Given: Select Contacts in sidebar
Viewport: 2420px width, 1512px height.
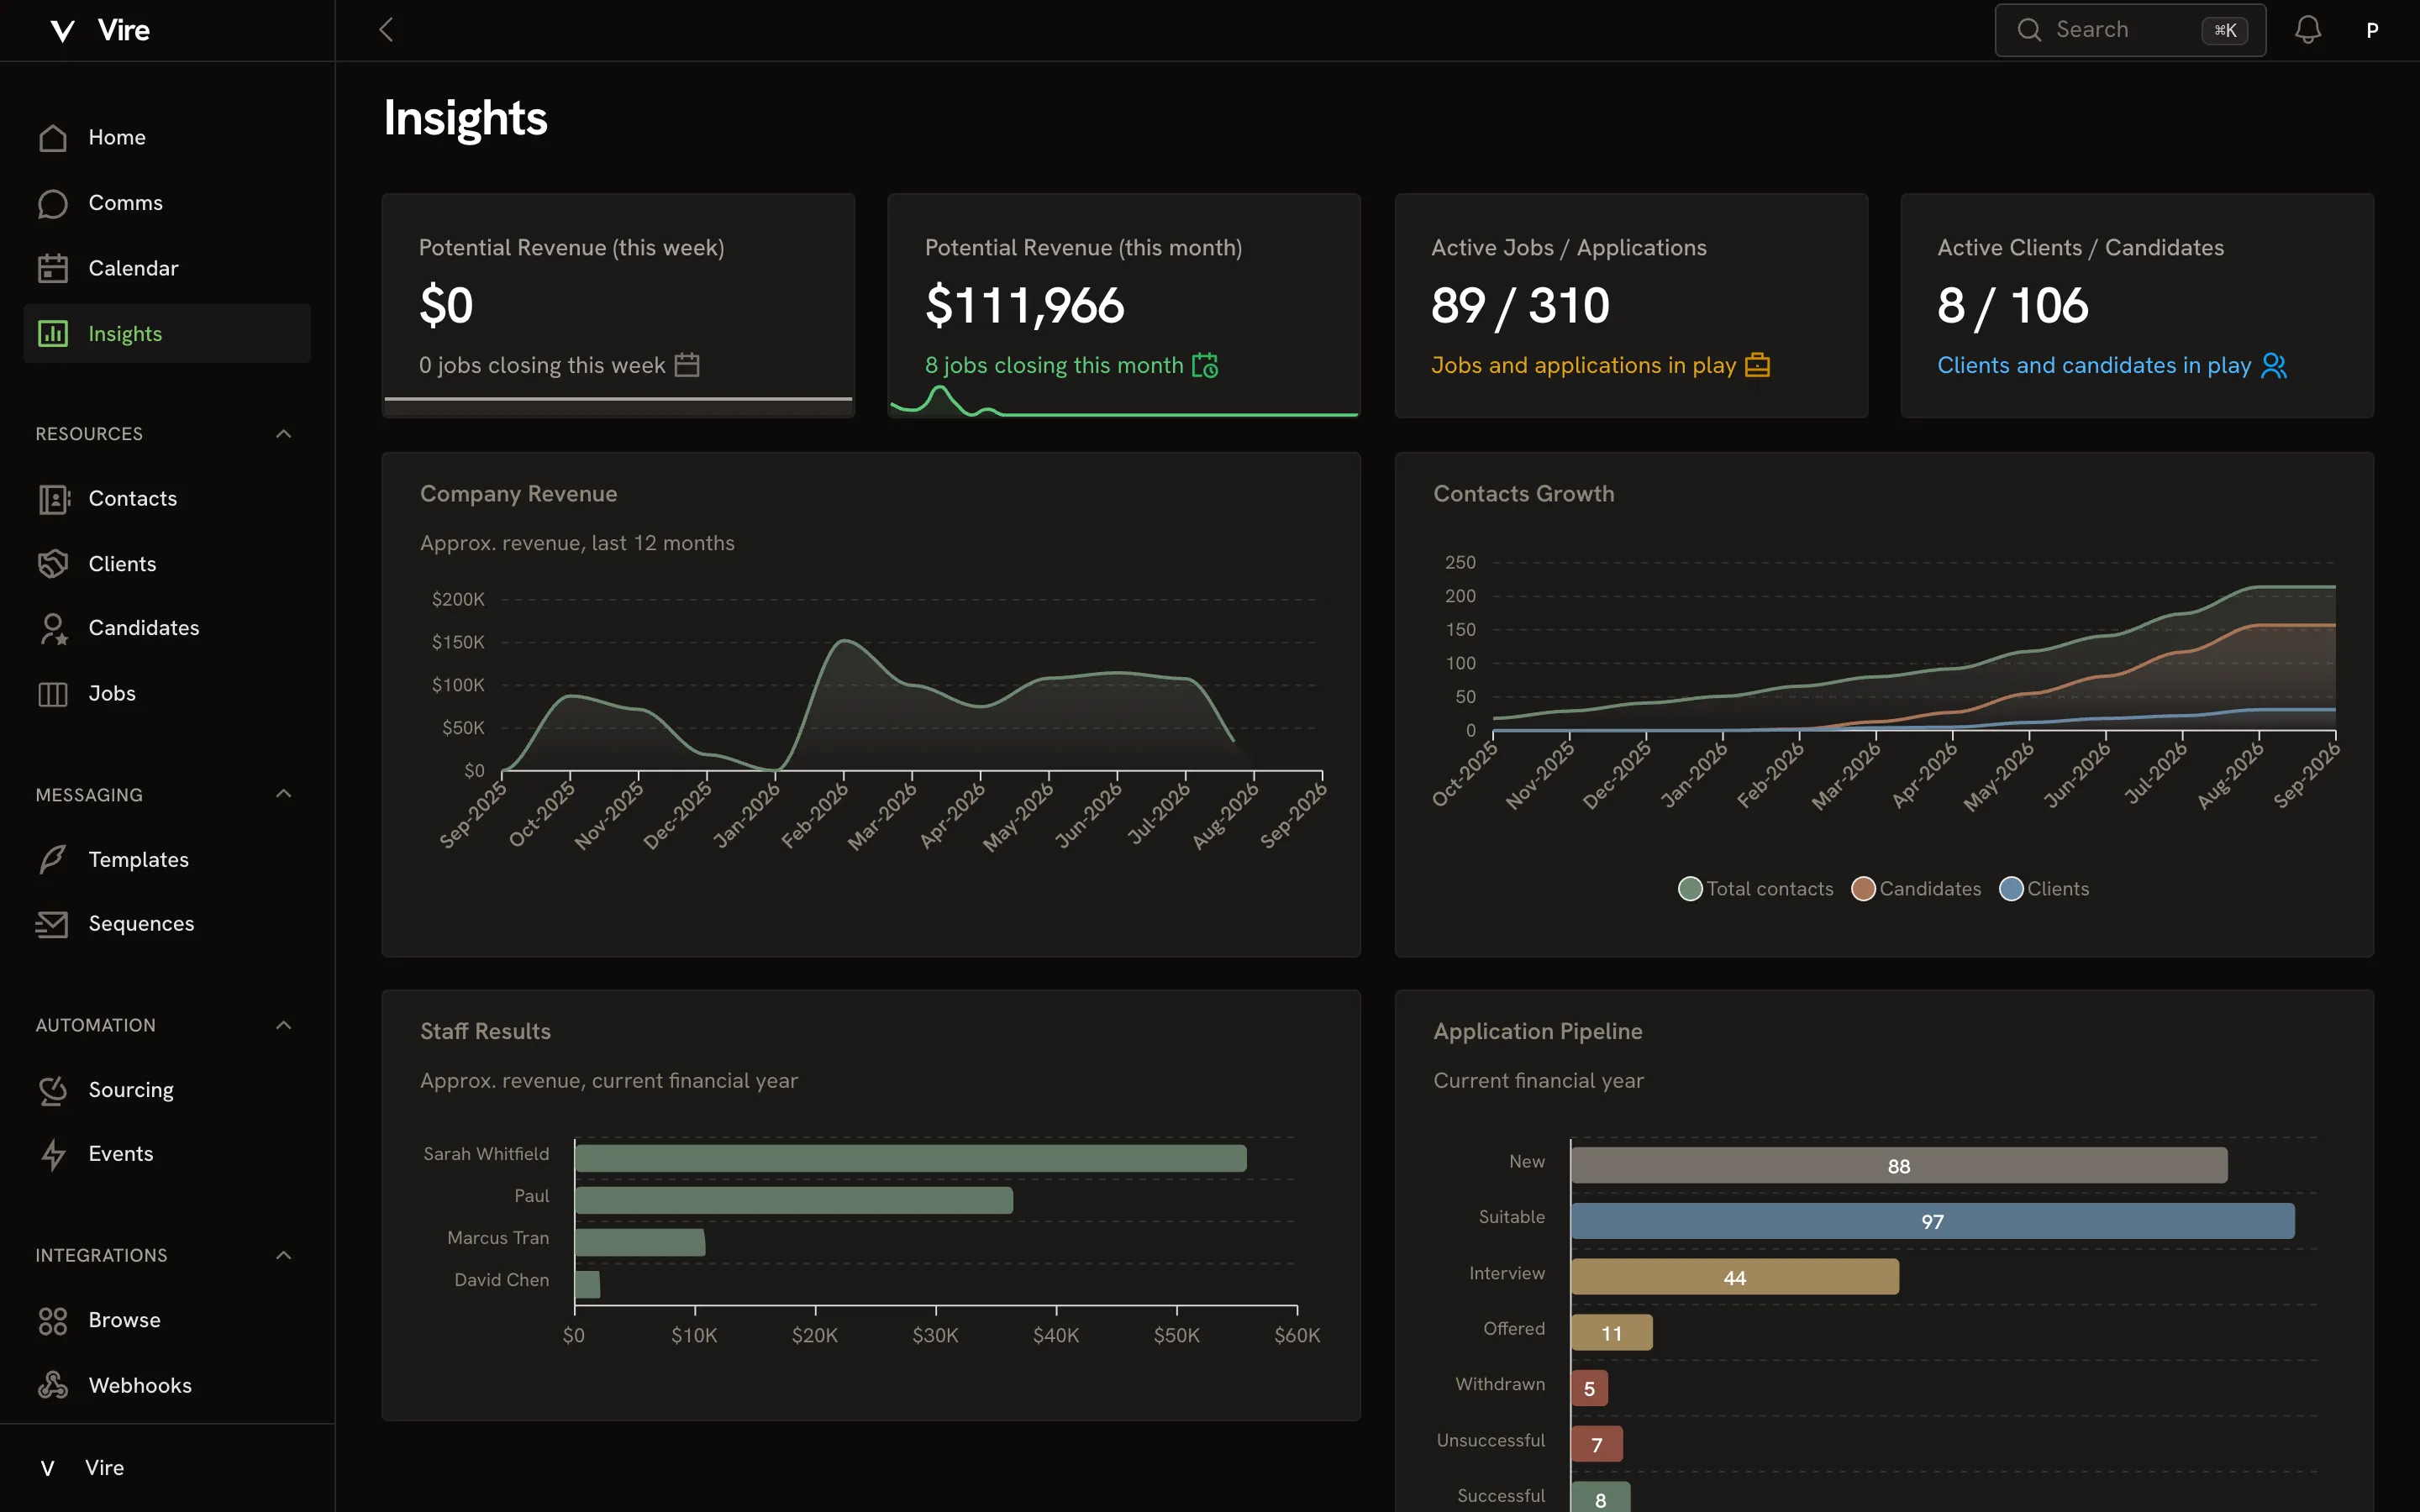Looking at the screenshot, I should [x=167, y=499].
